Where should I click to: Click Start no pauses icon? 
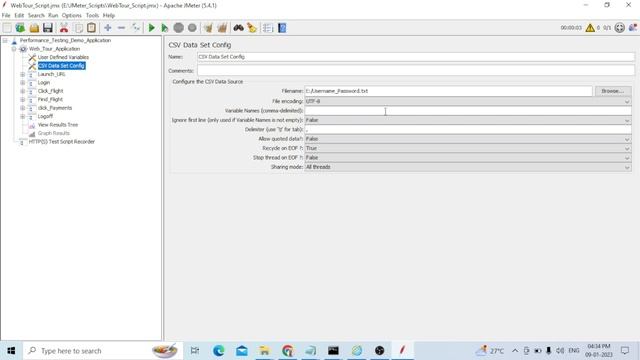coord(164,28)
